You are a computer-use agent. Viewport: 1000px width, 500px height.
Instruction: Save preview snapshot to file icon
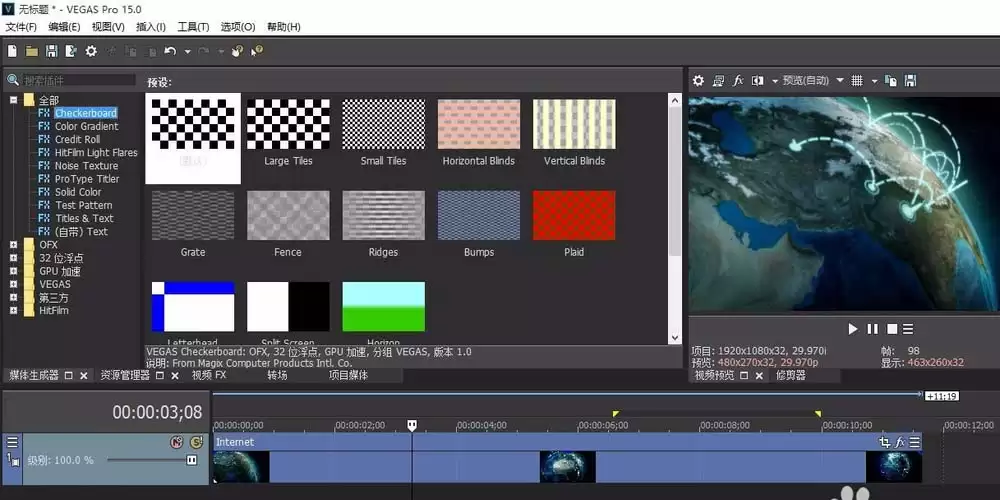(911, 81)
